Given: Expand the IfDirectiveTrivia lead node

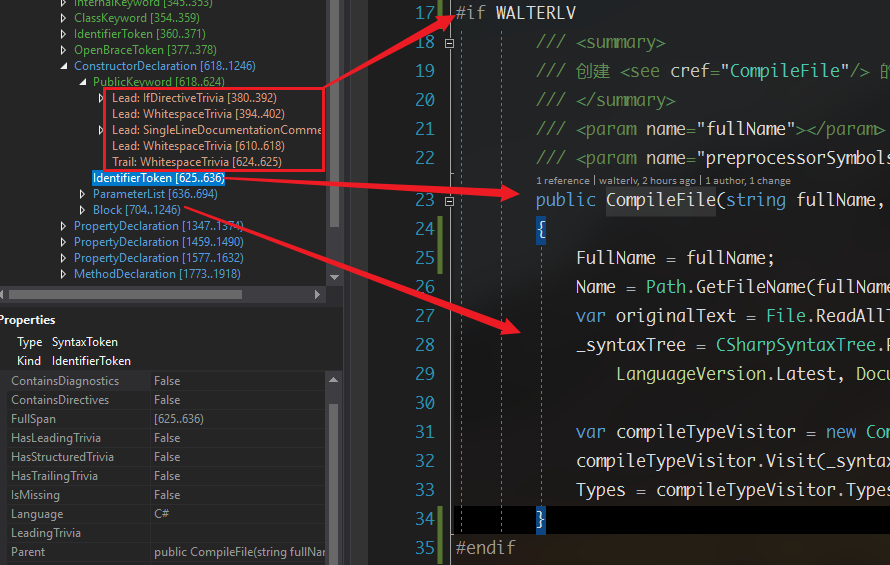Looking at the screenshot, I should click(101, 98).
